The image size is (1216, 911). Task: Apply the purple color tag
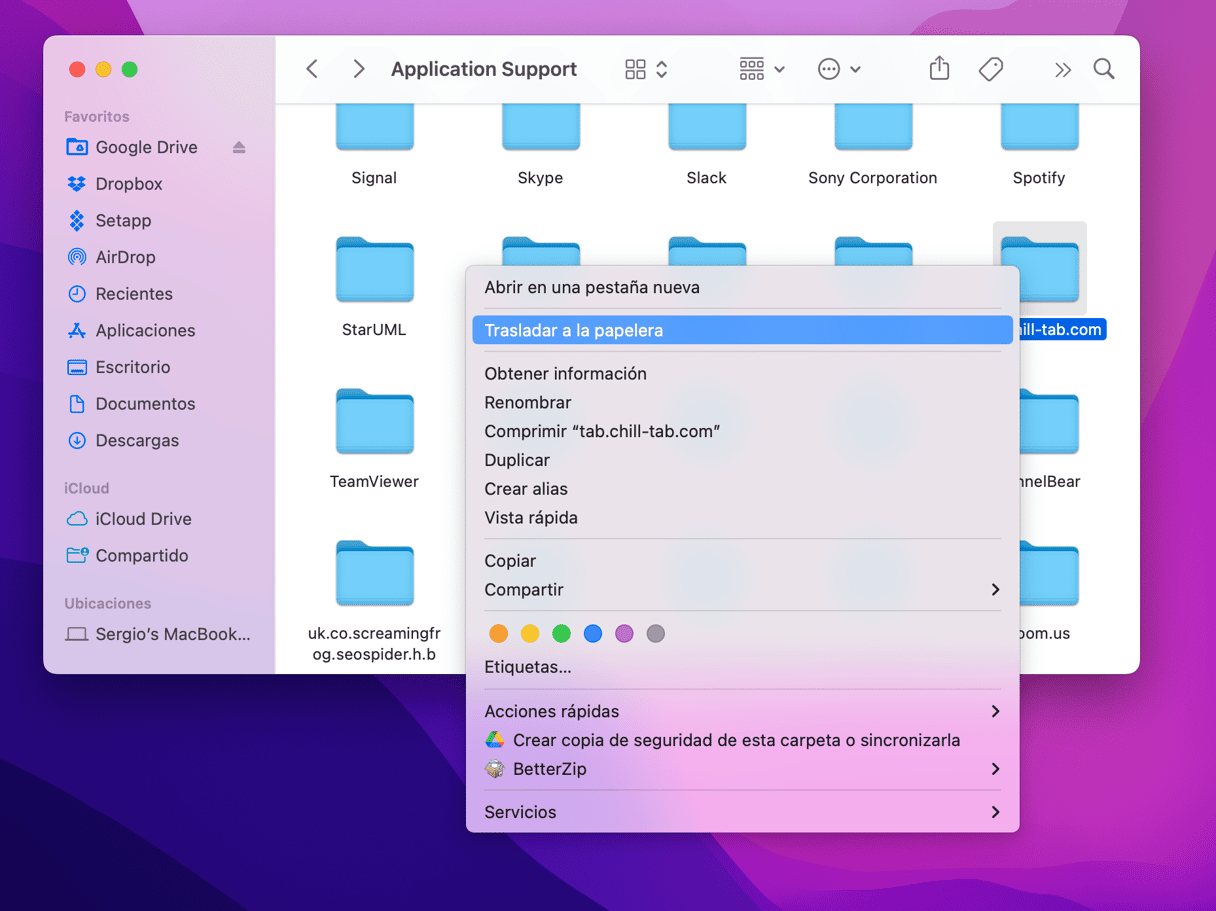(624, 633)
